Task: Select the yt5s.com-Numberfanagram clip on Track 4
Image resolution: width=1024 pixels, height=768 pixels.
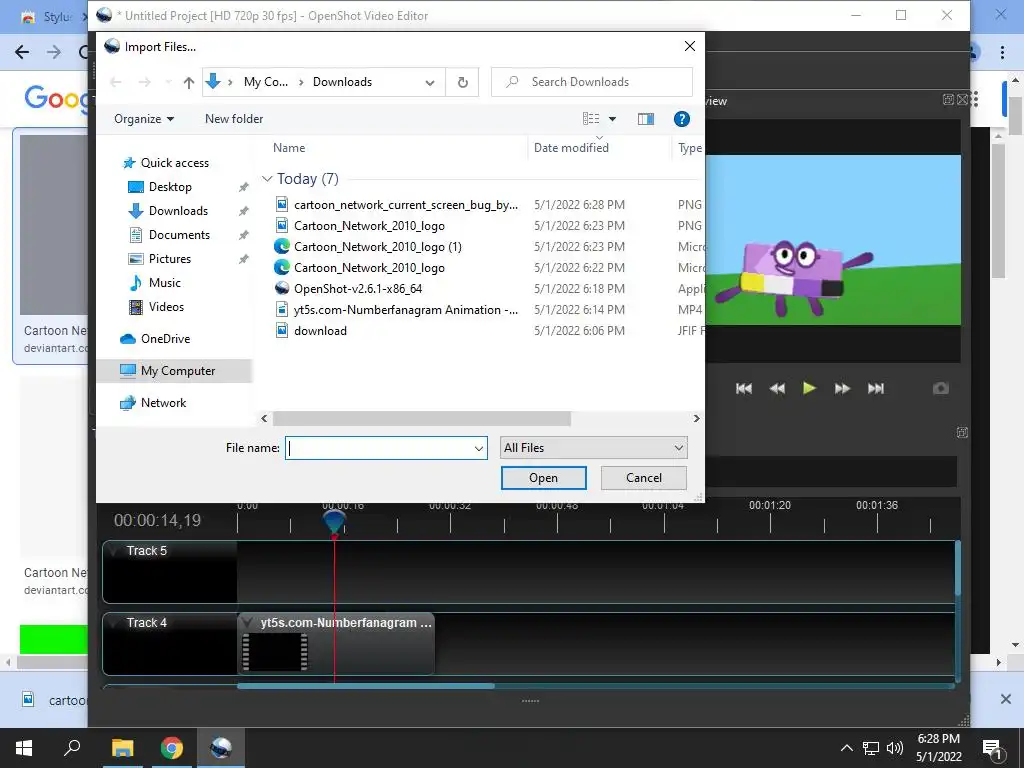Action: pos(336,643)
